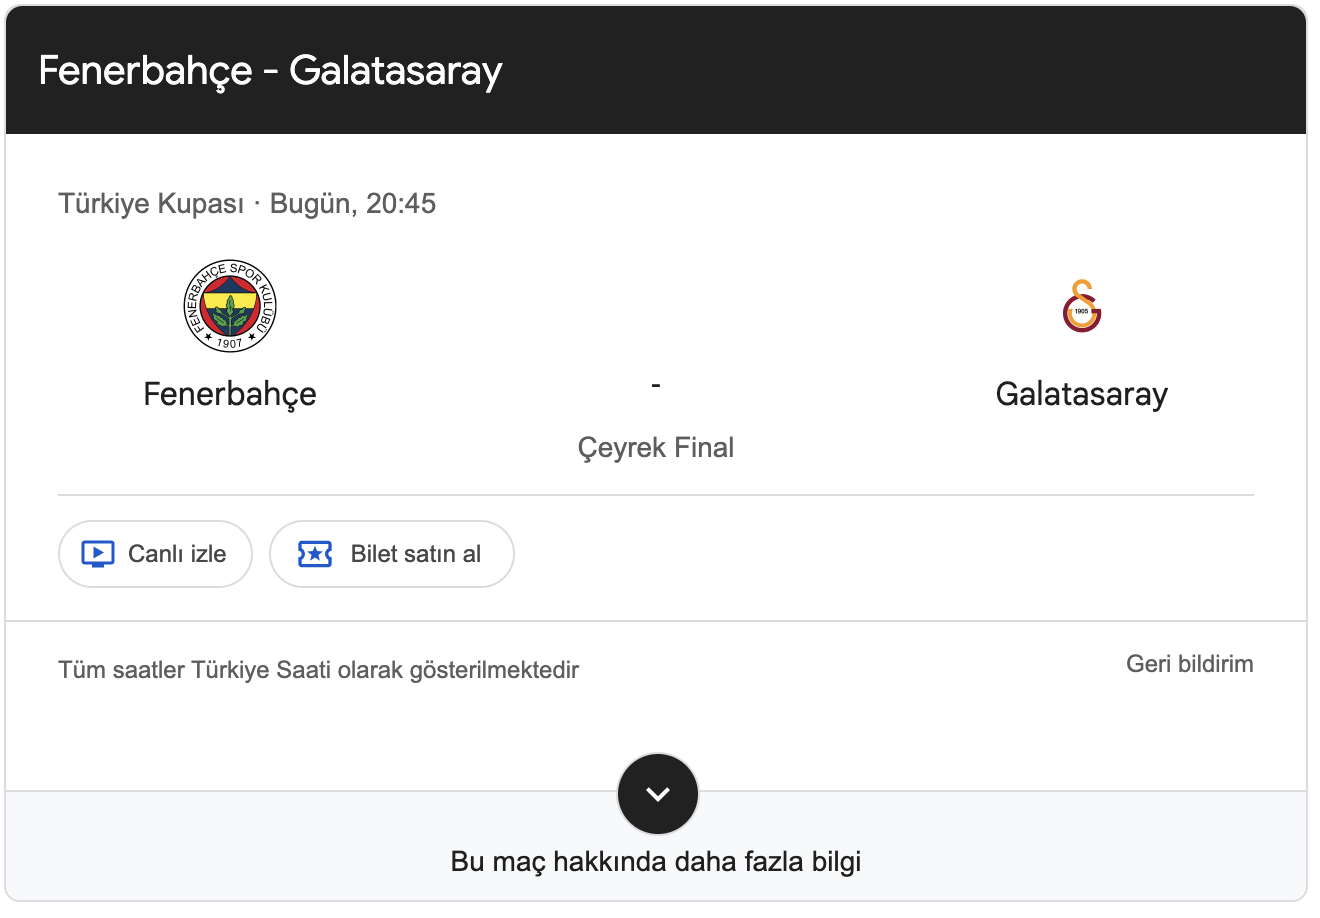Image resolution: width=1320 pixels, height=918 pixels.
Task: Click the Galatasaray club crest logo
Action: click(x=1081, y=306)
